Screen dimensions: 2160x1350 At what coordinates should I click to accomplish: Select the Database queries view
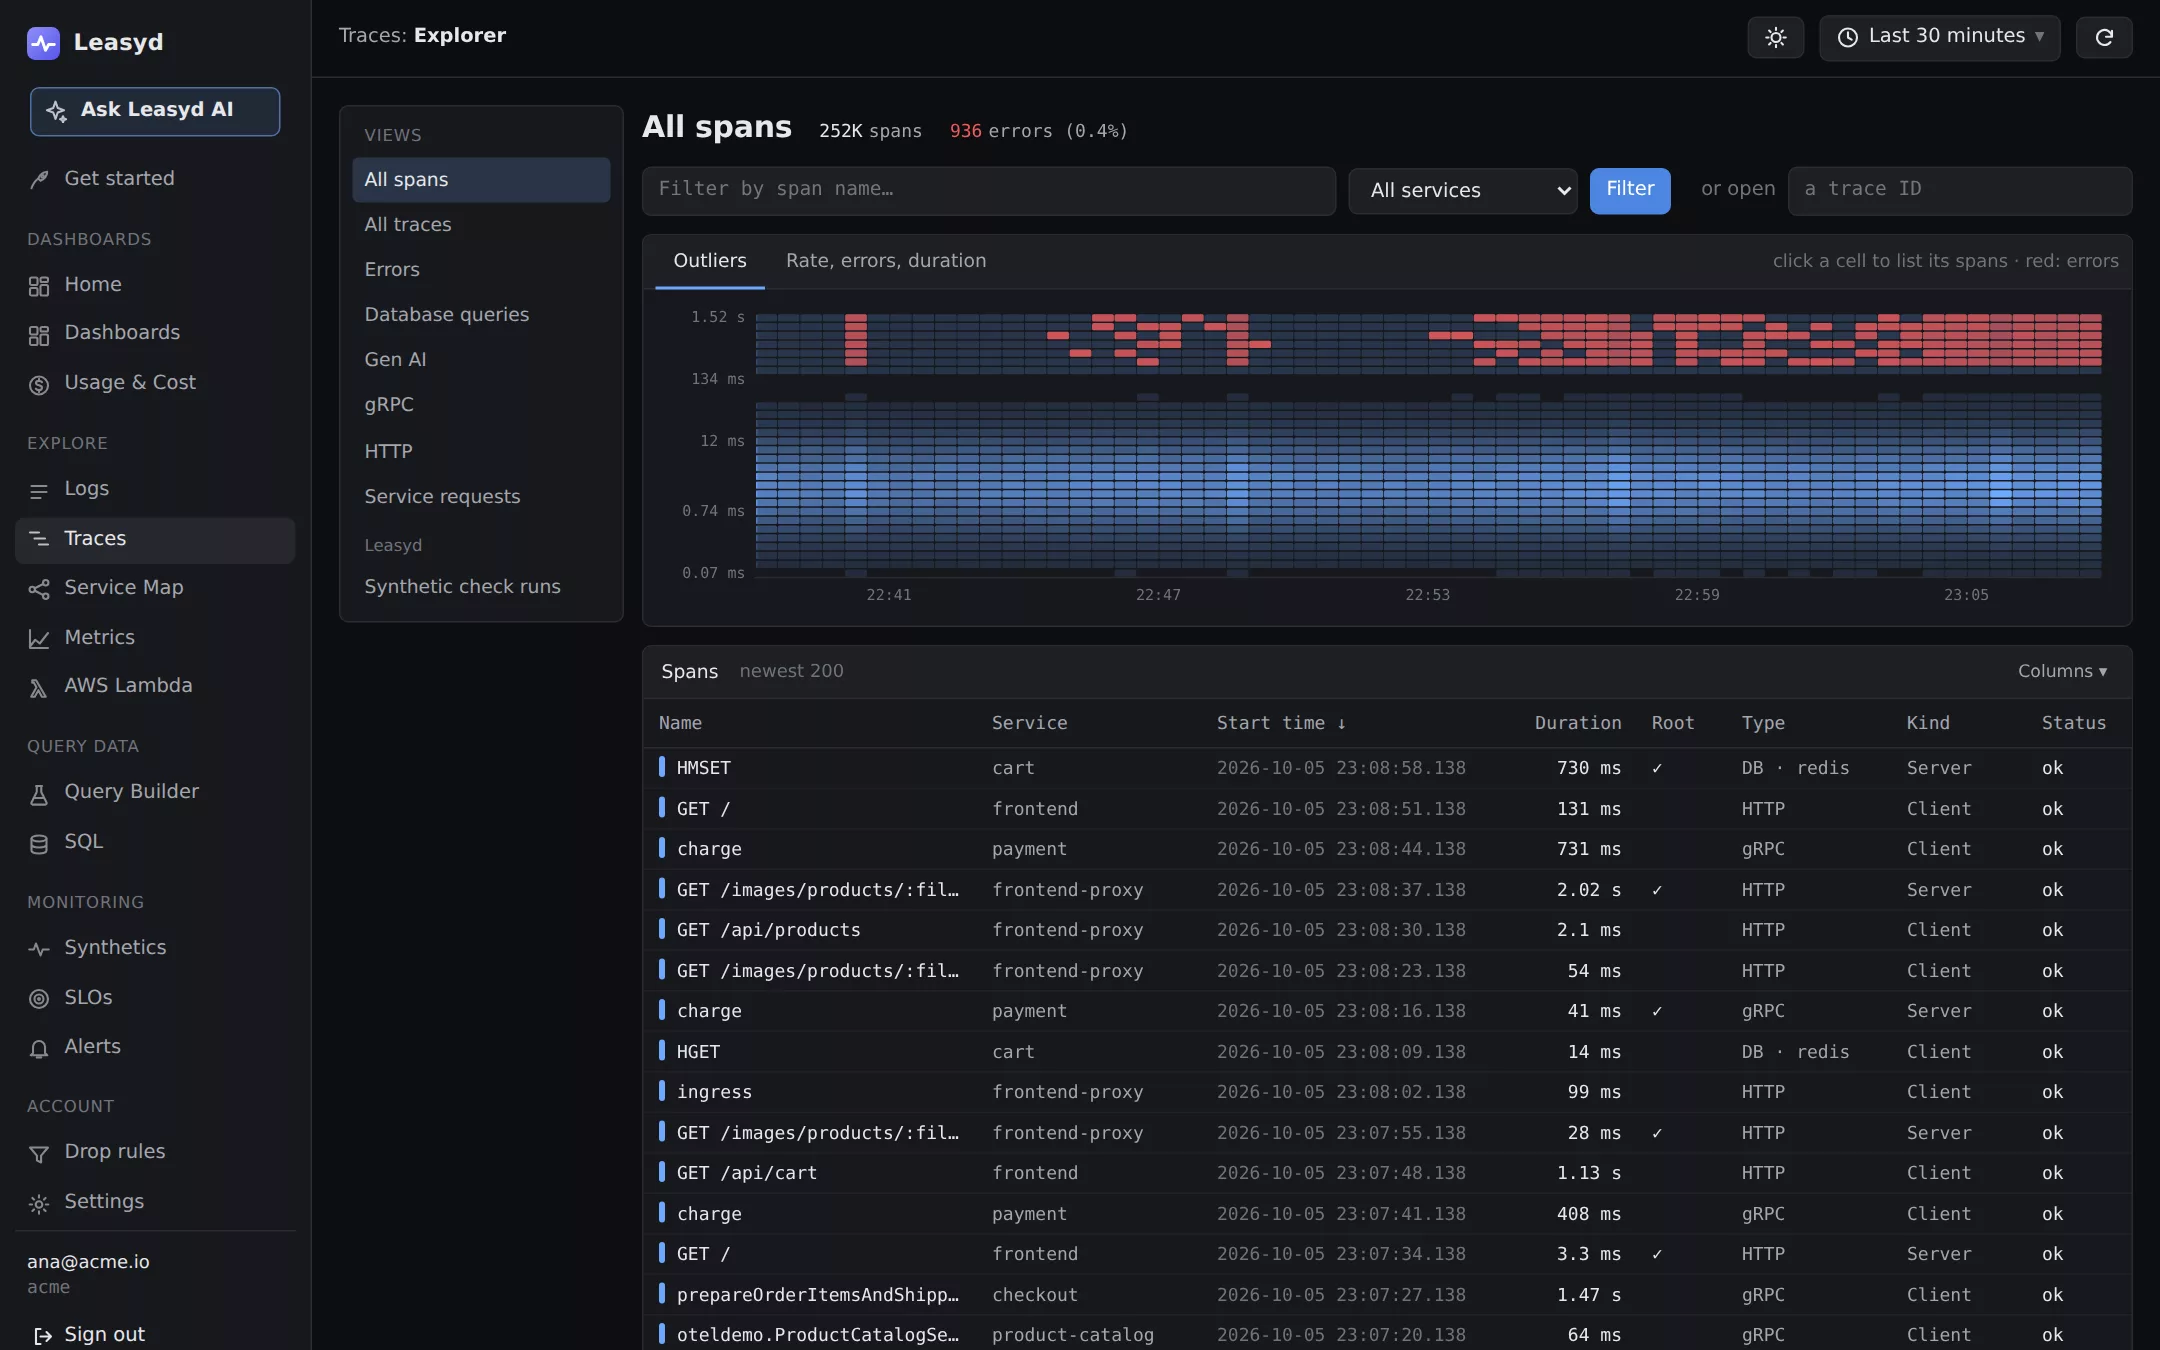click(x=481, y=315)
